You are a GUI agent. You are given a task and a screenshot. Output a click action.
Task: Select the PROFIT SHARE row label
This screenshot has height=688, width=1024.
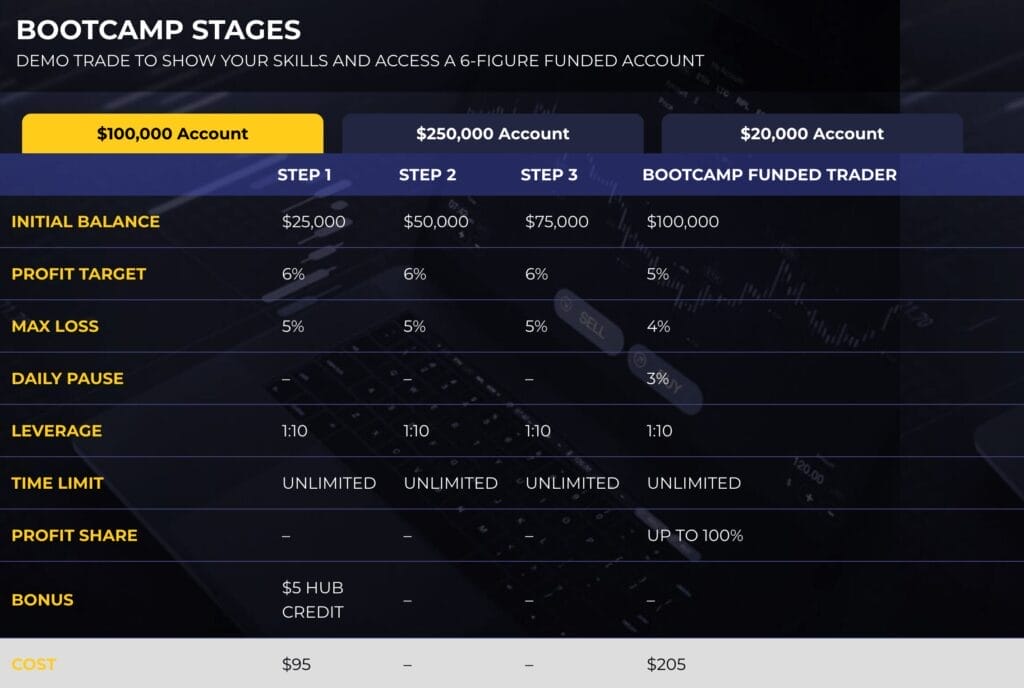[x=74, y=535]
